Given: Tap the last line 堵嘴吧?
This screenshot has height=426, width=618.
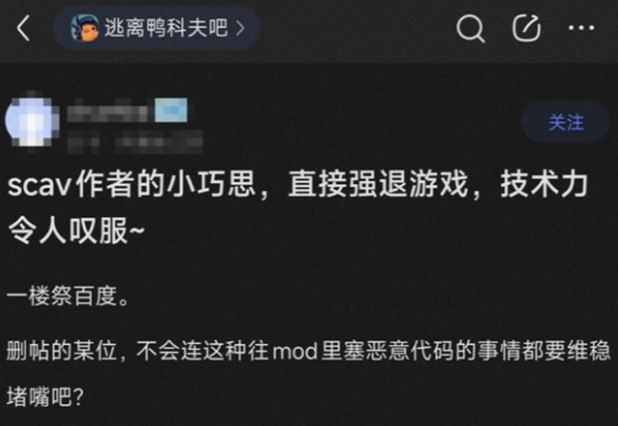Looking at the screenshot, I should (x=45, y=397).
